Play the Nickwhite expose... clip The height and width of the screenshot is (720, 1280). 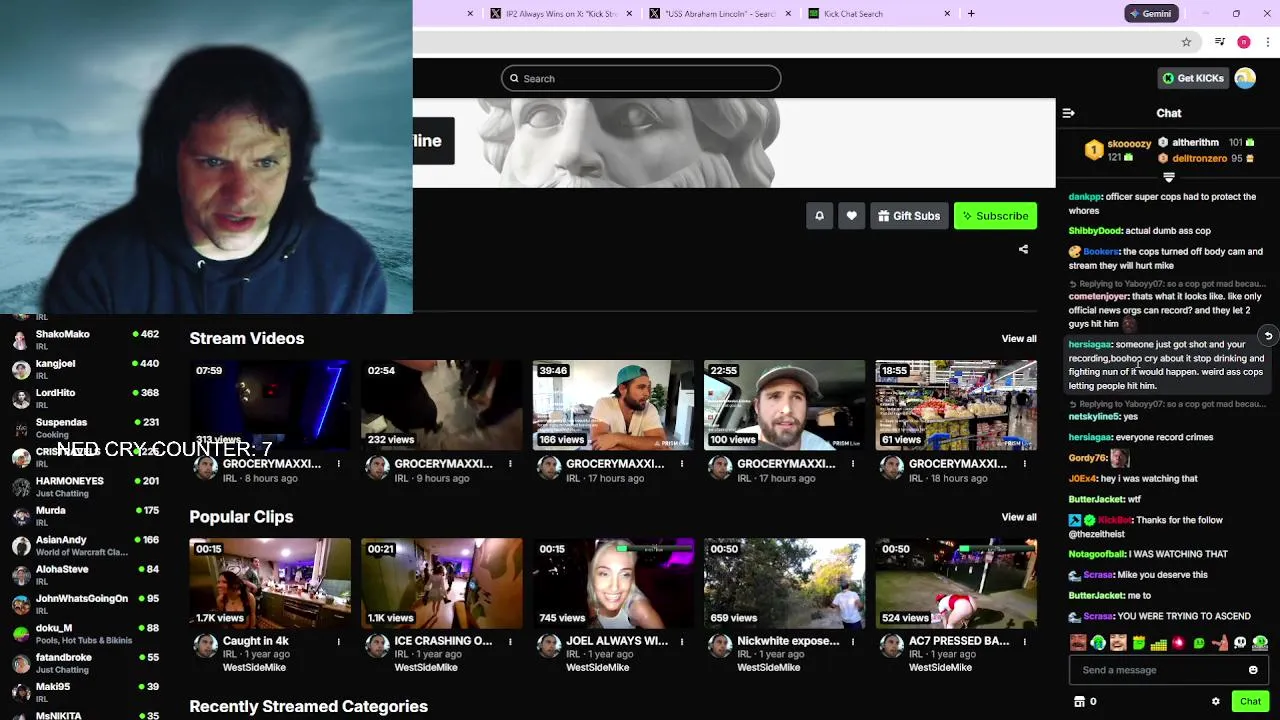click(784, 583)
